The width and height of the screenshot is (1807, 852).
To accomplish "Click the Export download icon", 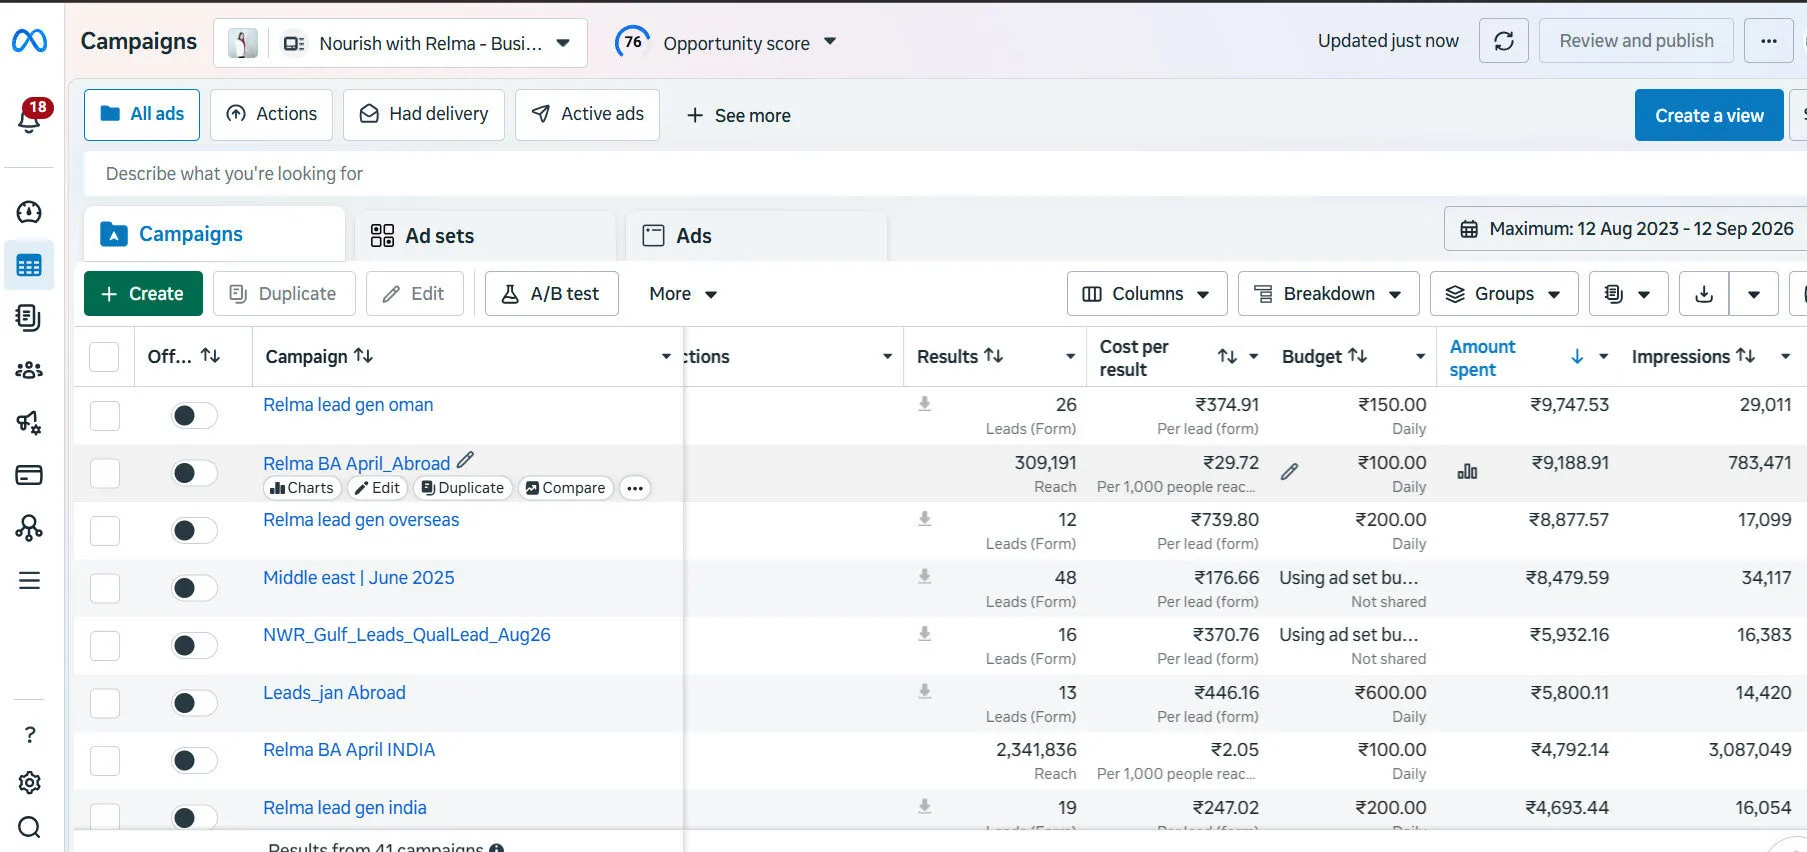I will click(1704, 293).
